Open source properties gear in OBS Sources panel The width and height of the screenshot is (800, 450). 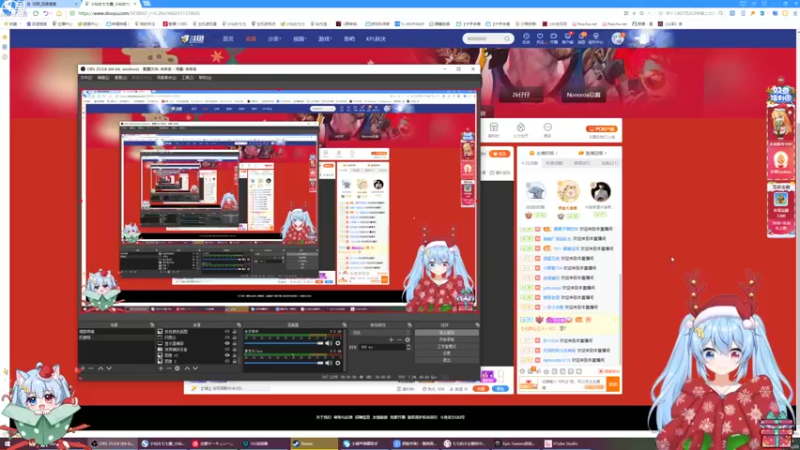[177, 368]
